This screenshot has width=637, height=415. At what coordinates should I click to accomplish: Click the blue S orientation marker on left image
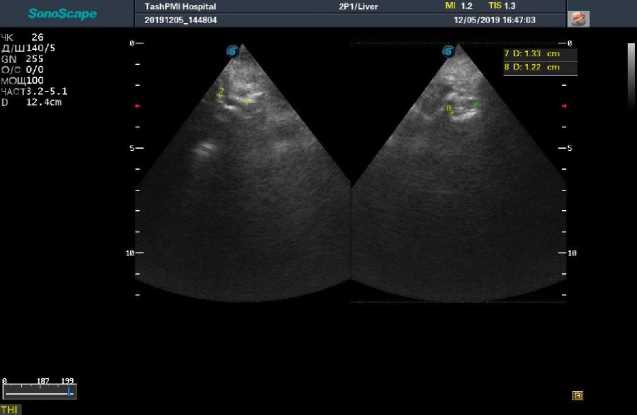coord(232,52)
